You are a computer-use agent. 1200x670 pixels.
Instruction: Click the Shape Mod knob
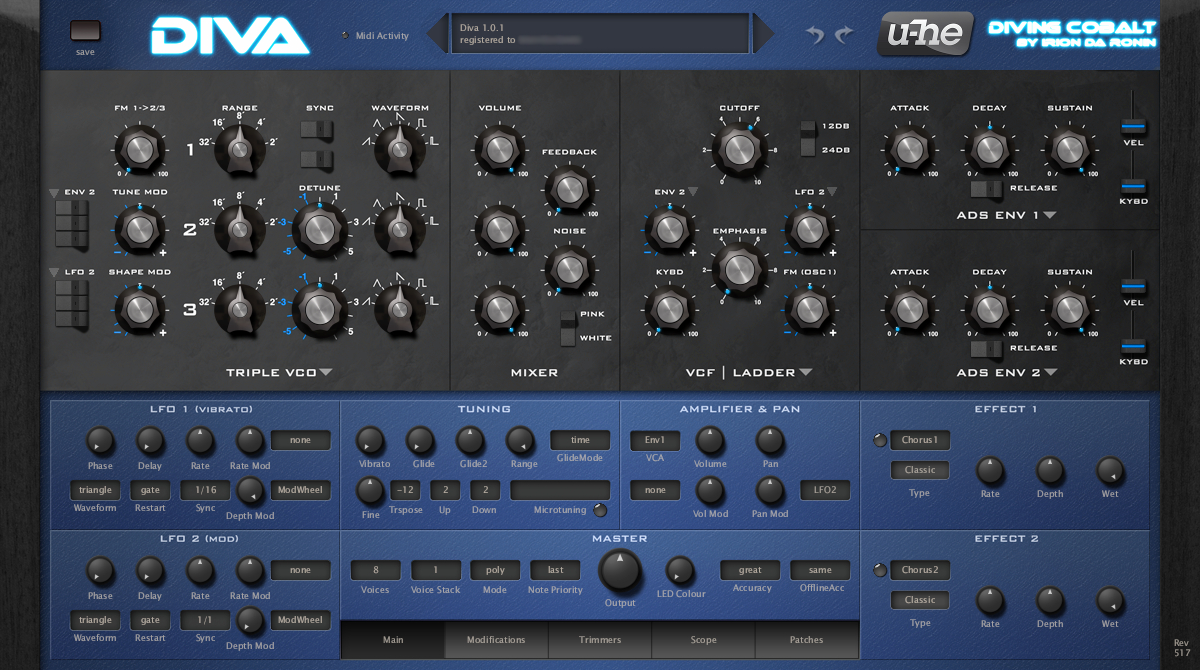139,309
